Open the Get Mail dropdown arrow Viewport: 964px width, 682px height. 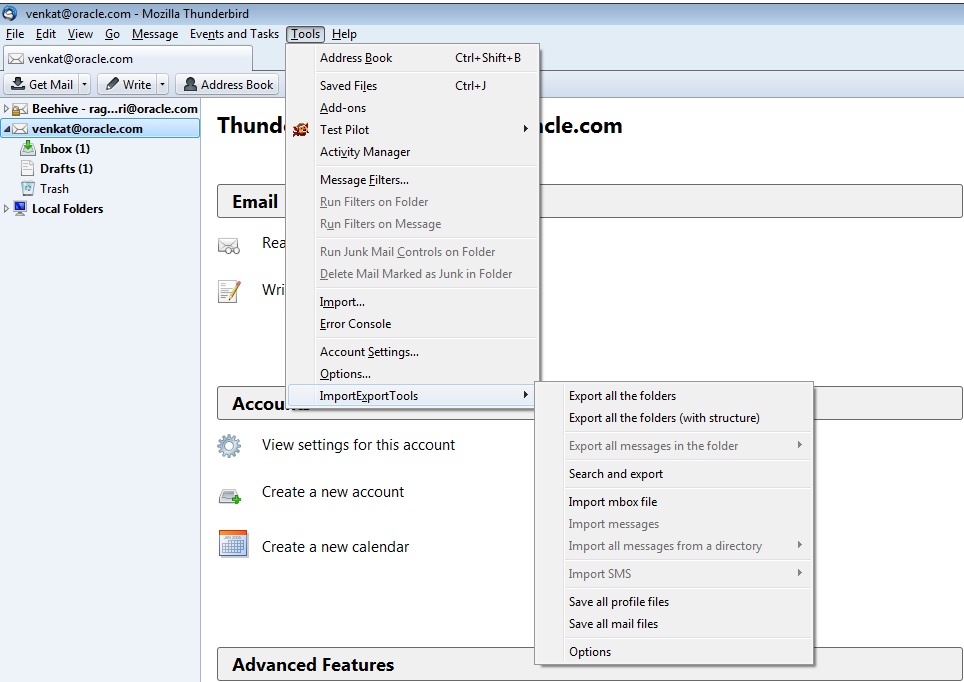click(x=85, y=84)
